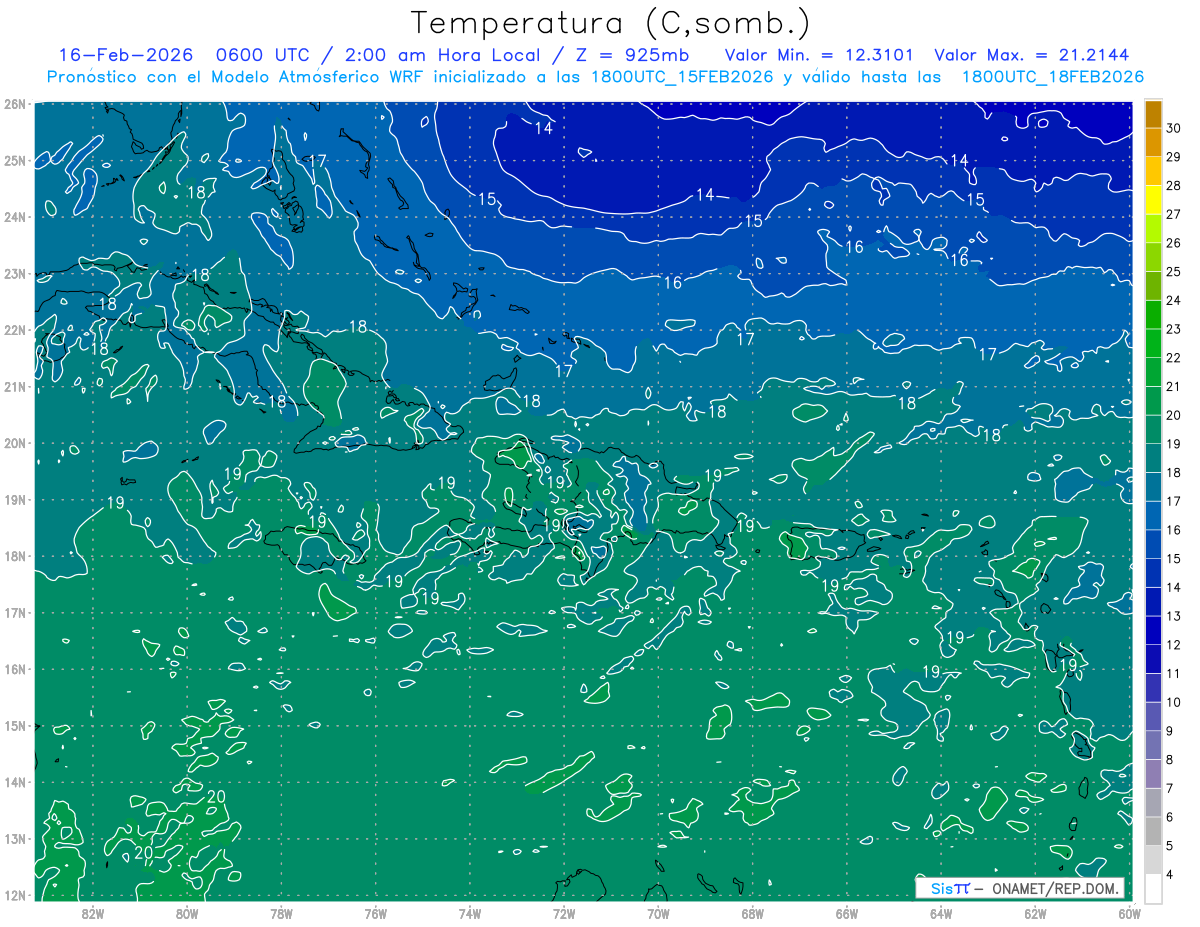The image size is (1200, 927).
Task: Click the '24N' latitude axis label
Action: (14, 217)
